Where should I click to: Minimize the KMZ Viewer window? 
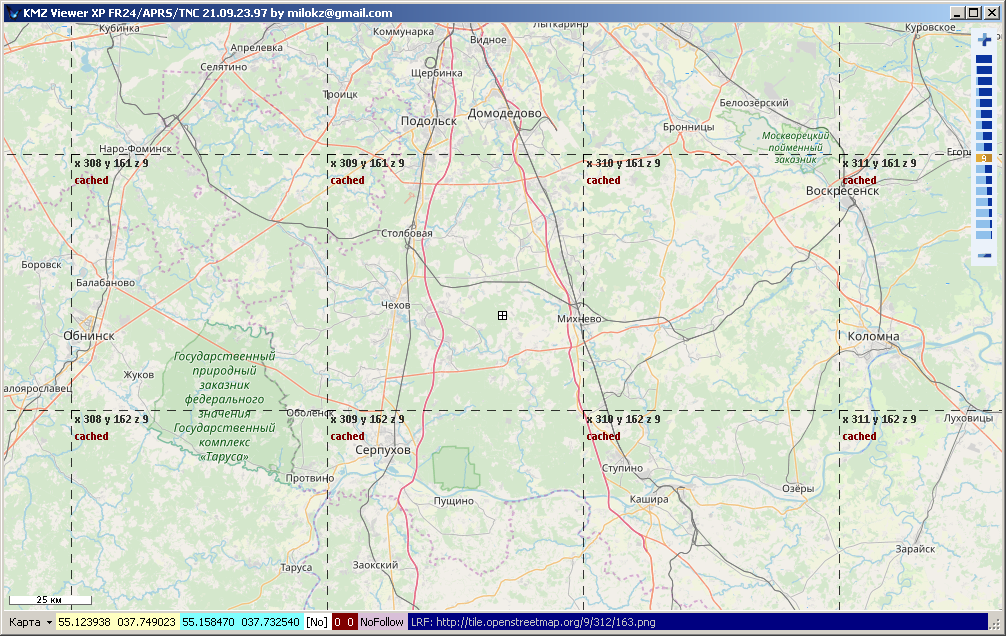(x=957, y=13)
